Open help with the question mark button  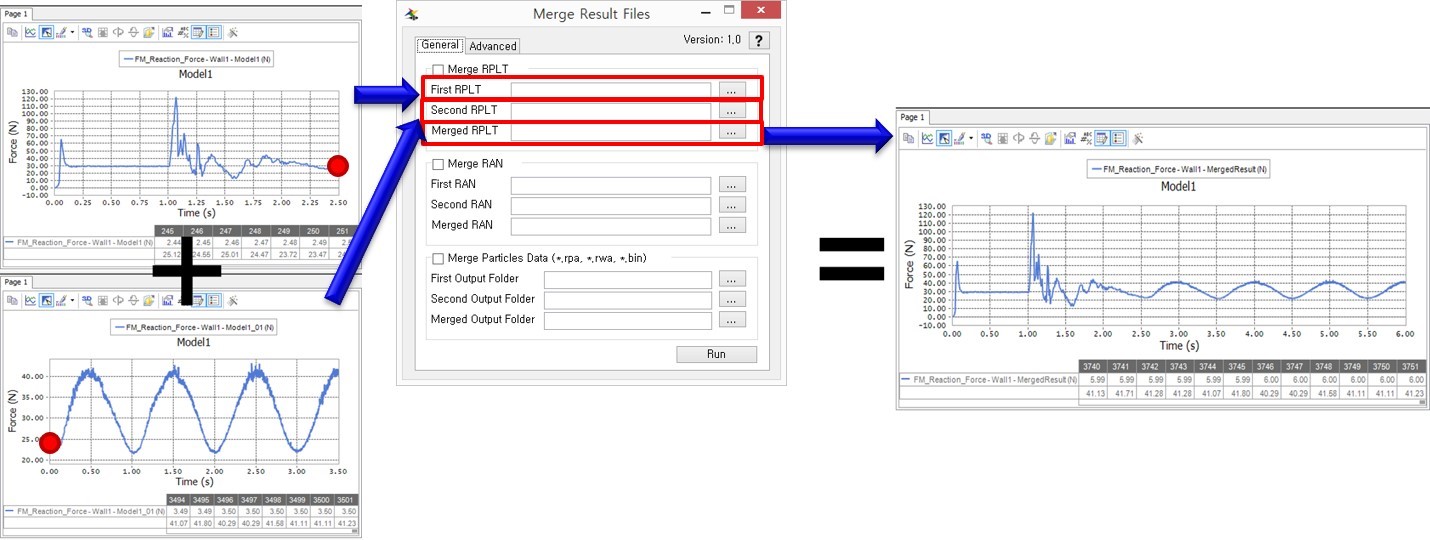[759, 40]
